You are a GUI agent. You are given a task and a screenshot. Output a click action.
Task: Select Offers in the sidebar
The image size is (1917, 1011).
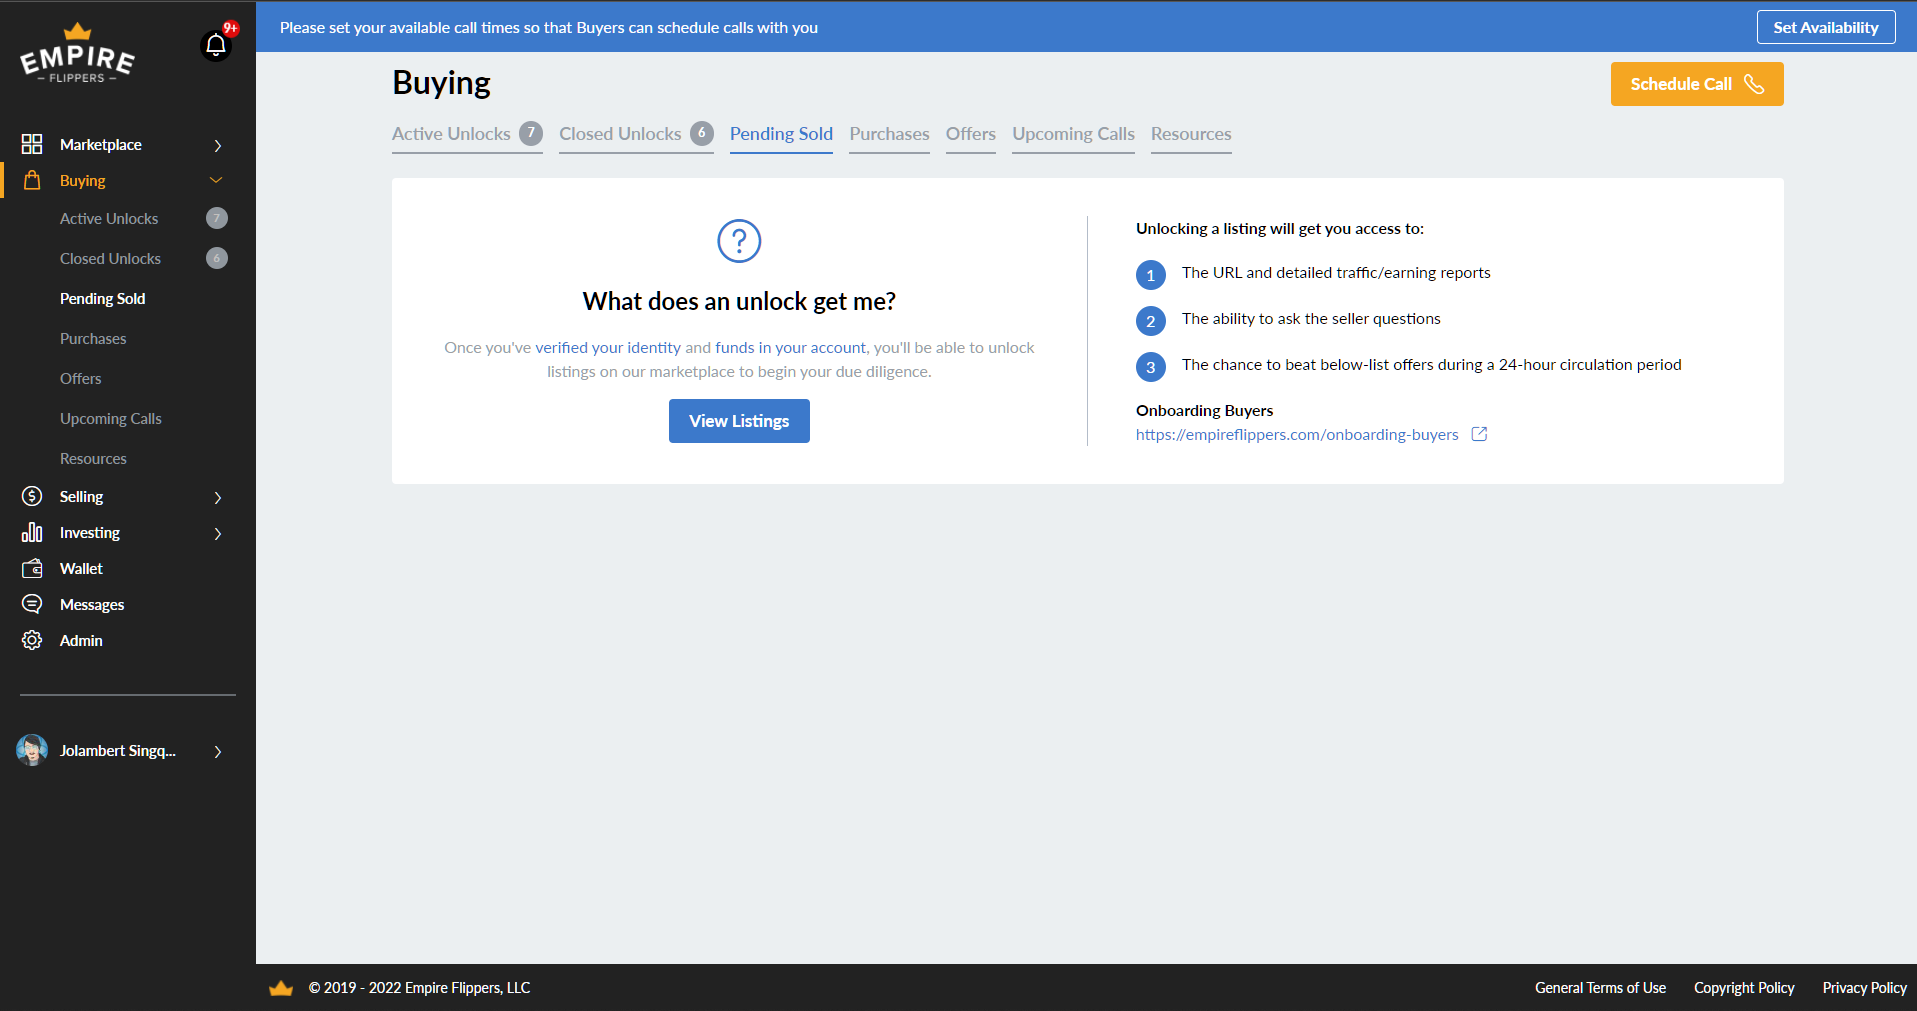[x=80, y=378]
